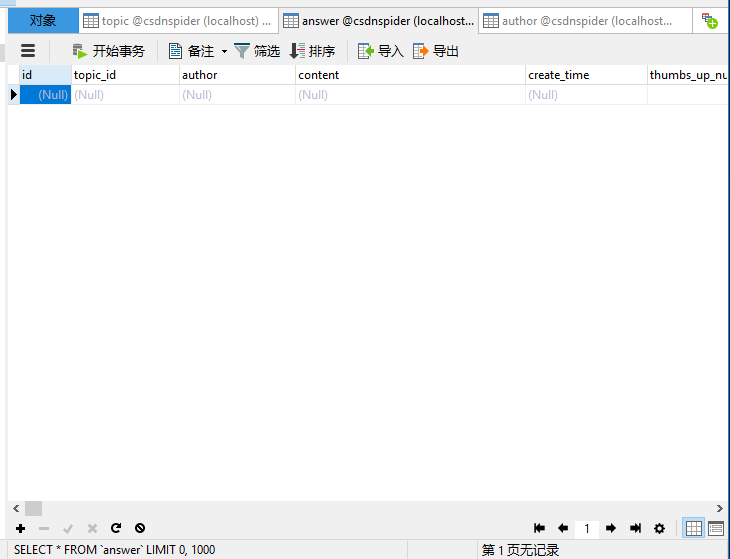Click the author column header
This screenshot has height=559, width=730.
[x=237, y=75]
